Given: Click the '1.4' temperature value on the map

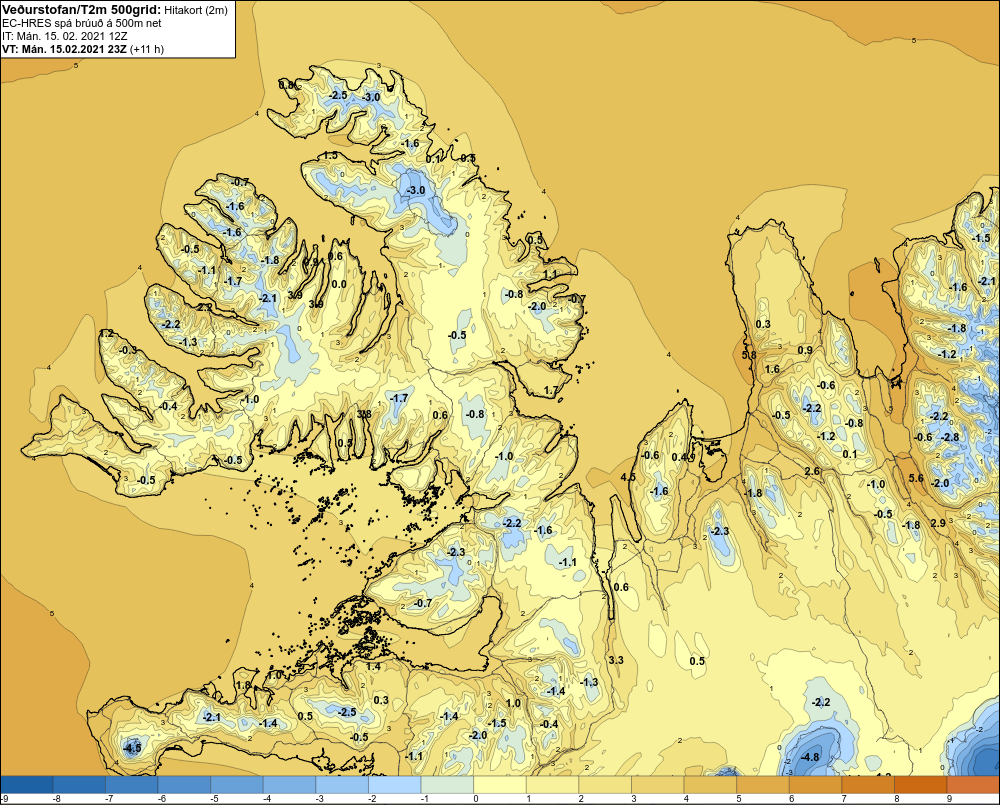Looking at the screenshot, I should [373, 667].
